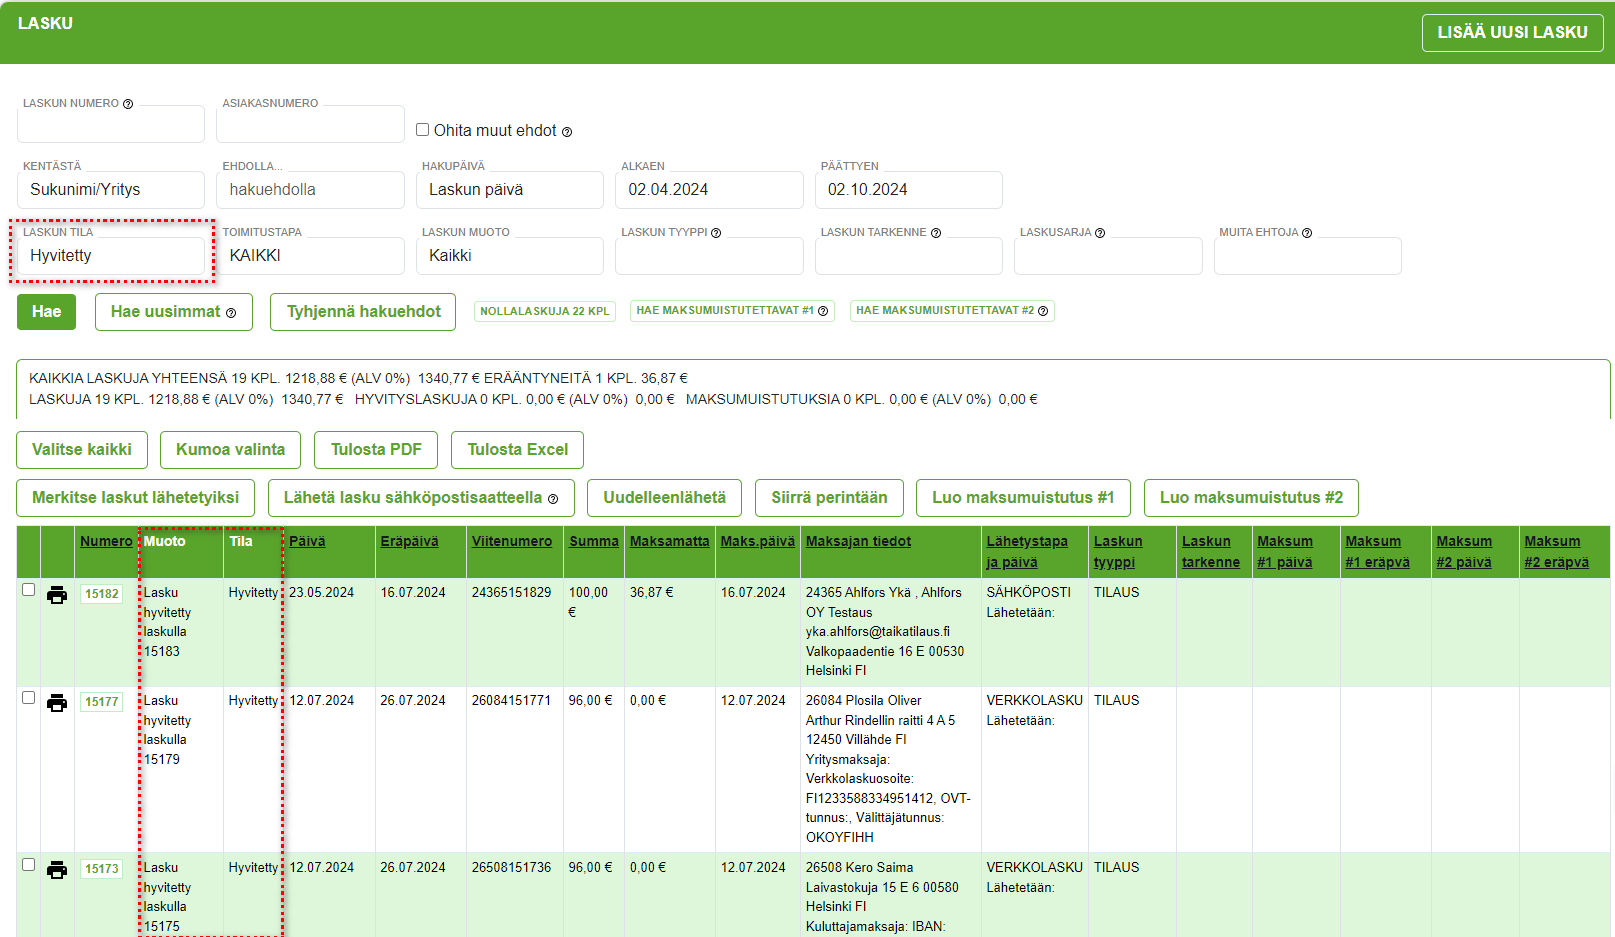Click the Päättyen date field 02.10.2024
The width and height of the screenshot is (1615, 937).
tap(909, 190)
